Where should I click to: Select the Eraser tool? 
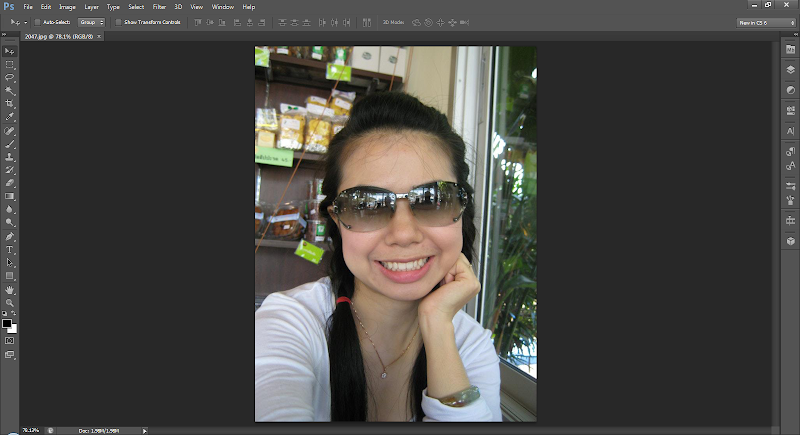pos(10,183)
